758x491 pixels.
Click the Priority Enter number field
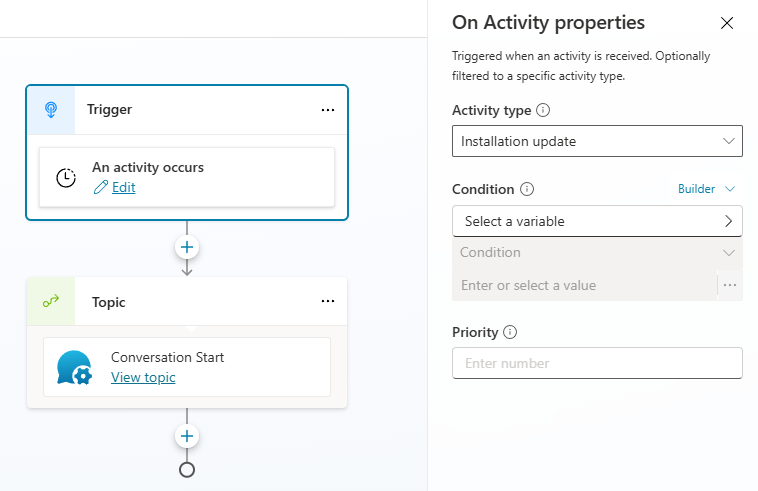[x=597, y=363]
